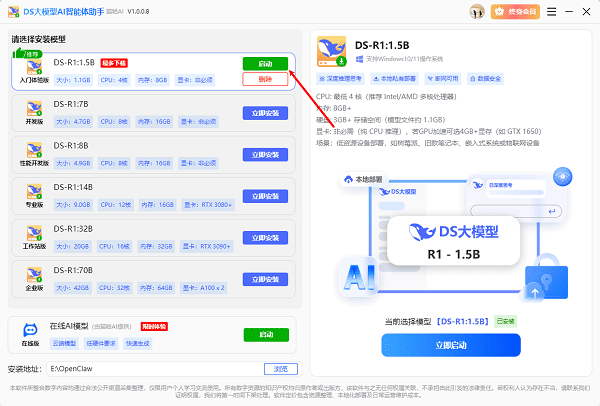Click the orange 终身会员 membership badge
The width and height of the screenshot is (600, 406).
(515, 12)
